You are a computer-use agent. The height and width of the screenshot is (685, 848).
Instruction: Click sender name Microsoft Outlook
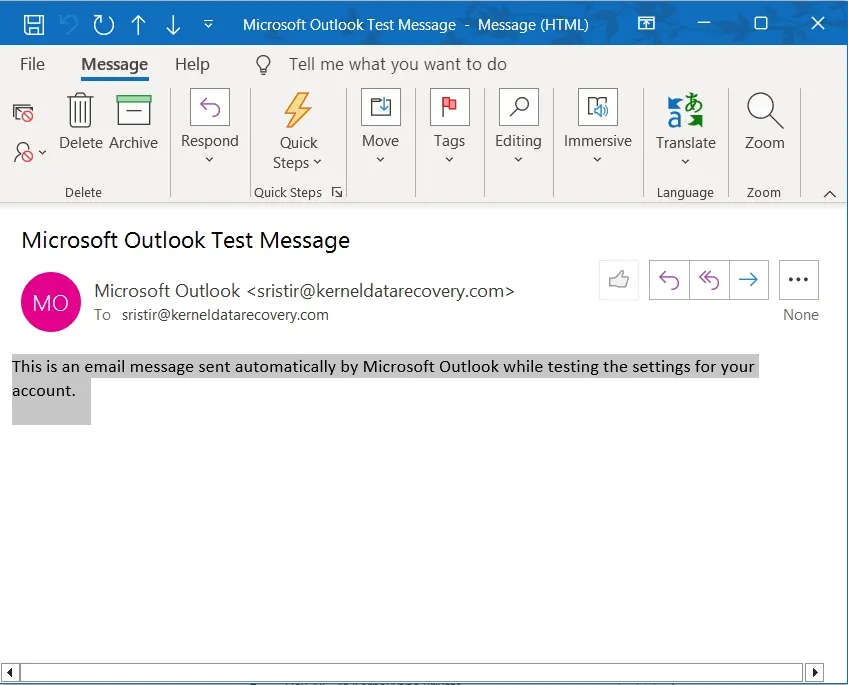pos(167,291)
